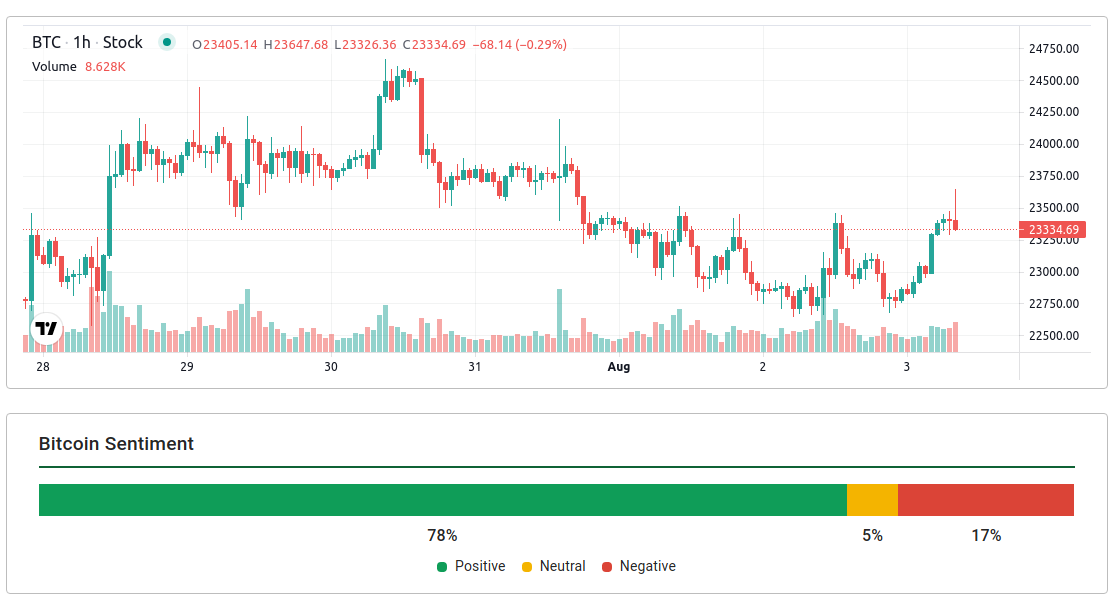
Task: Click the Volume indicator label
Action: click(x=54, y=66)
